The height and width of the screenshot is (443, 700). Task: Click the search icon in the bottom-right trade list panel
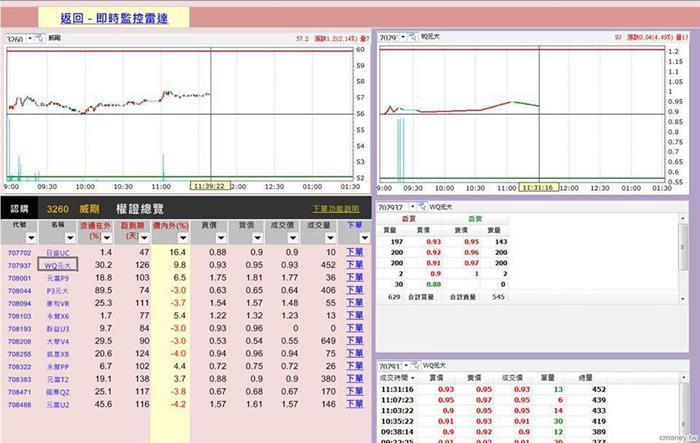click(416, 365)
